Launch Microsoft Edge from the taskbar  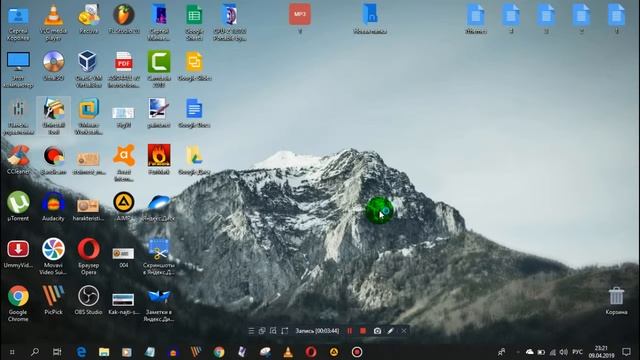click(81, 352)
